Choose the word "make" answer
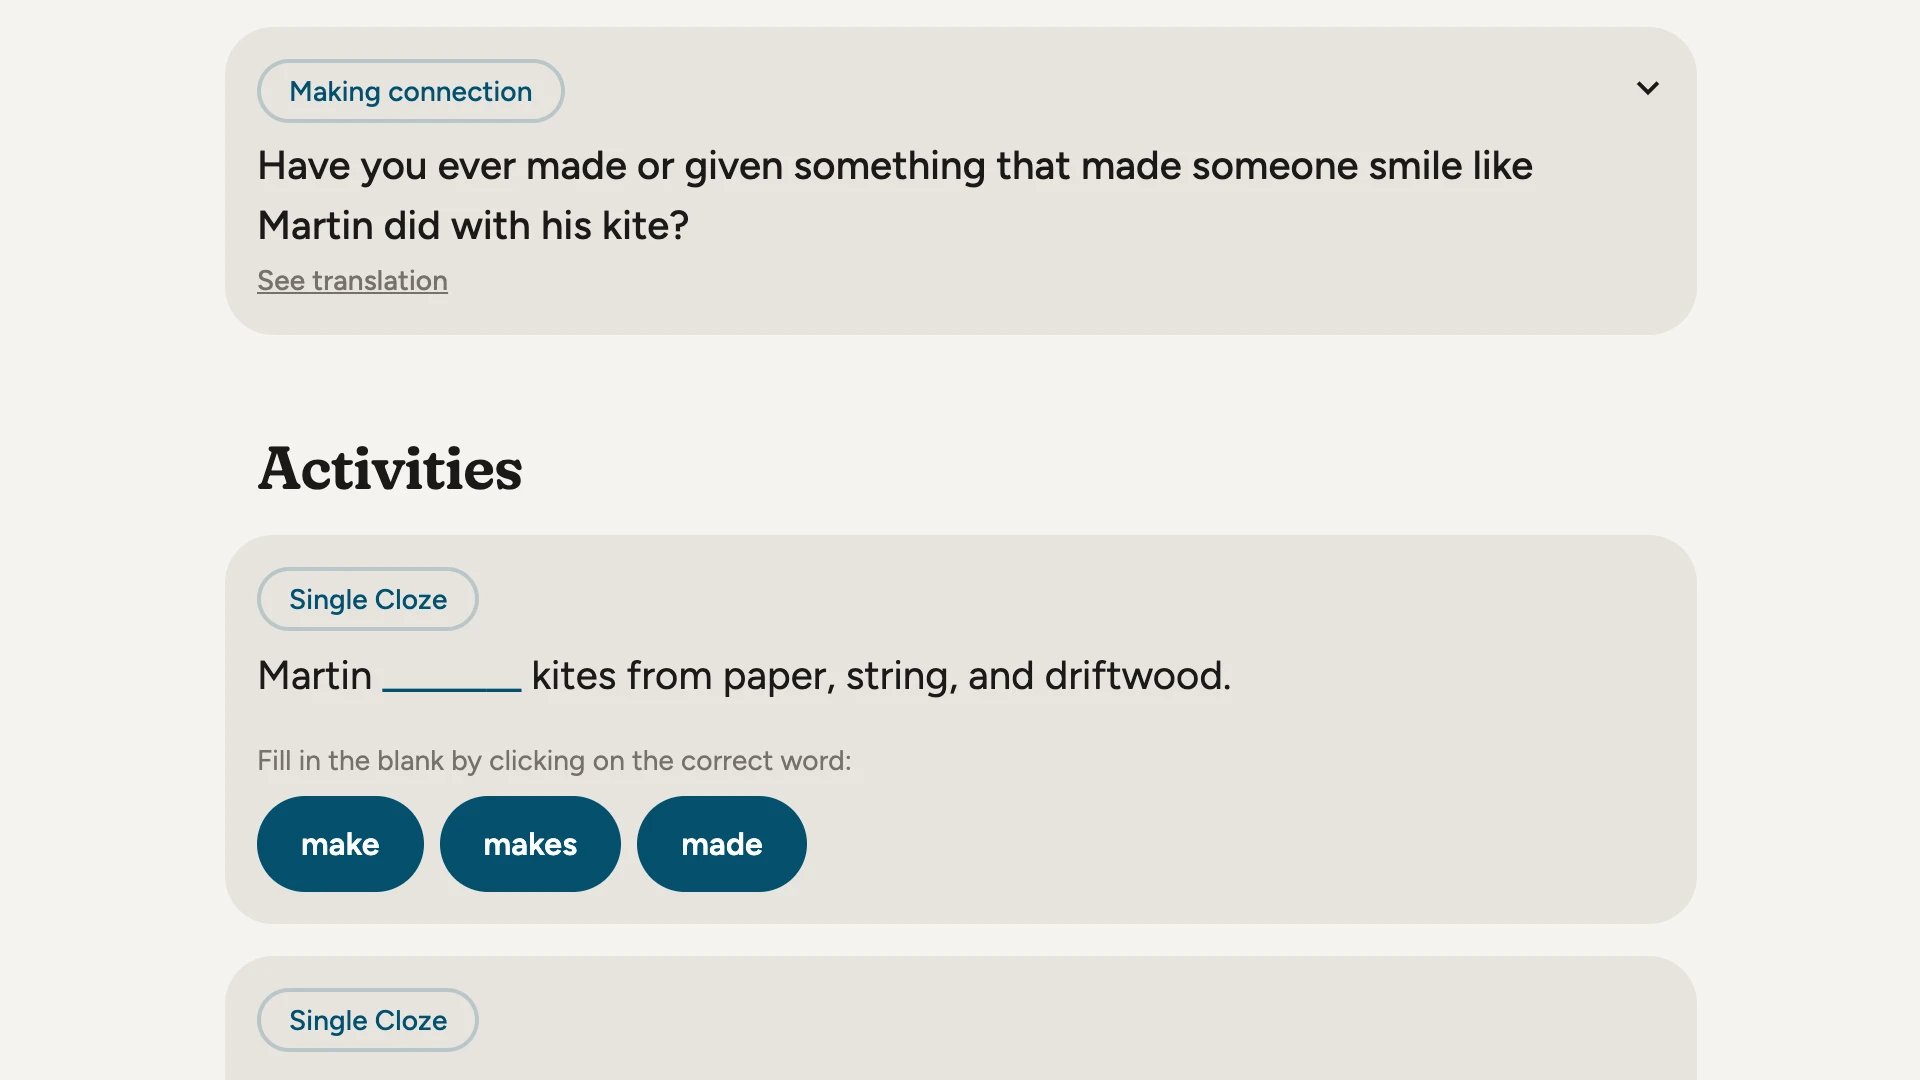This screenshot has height=1080, width=1920. pos(340,845)
